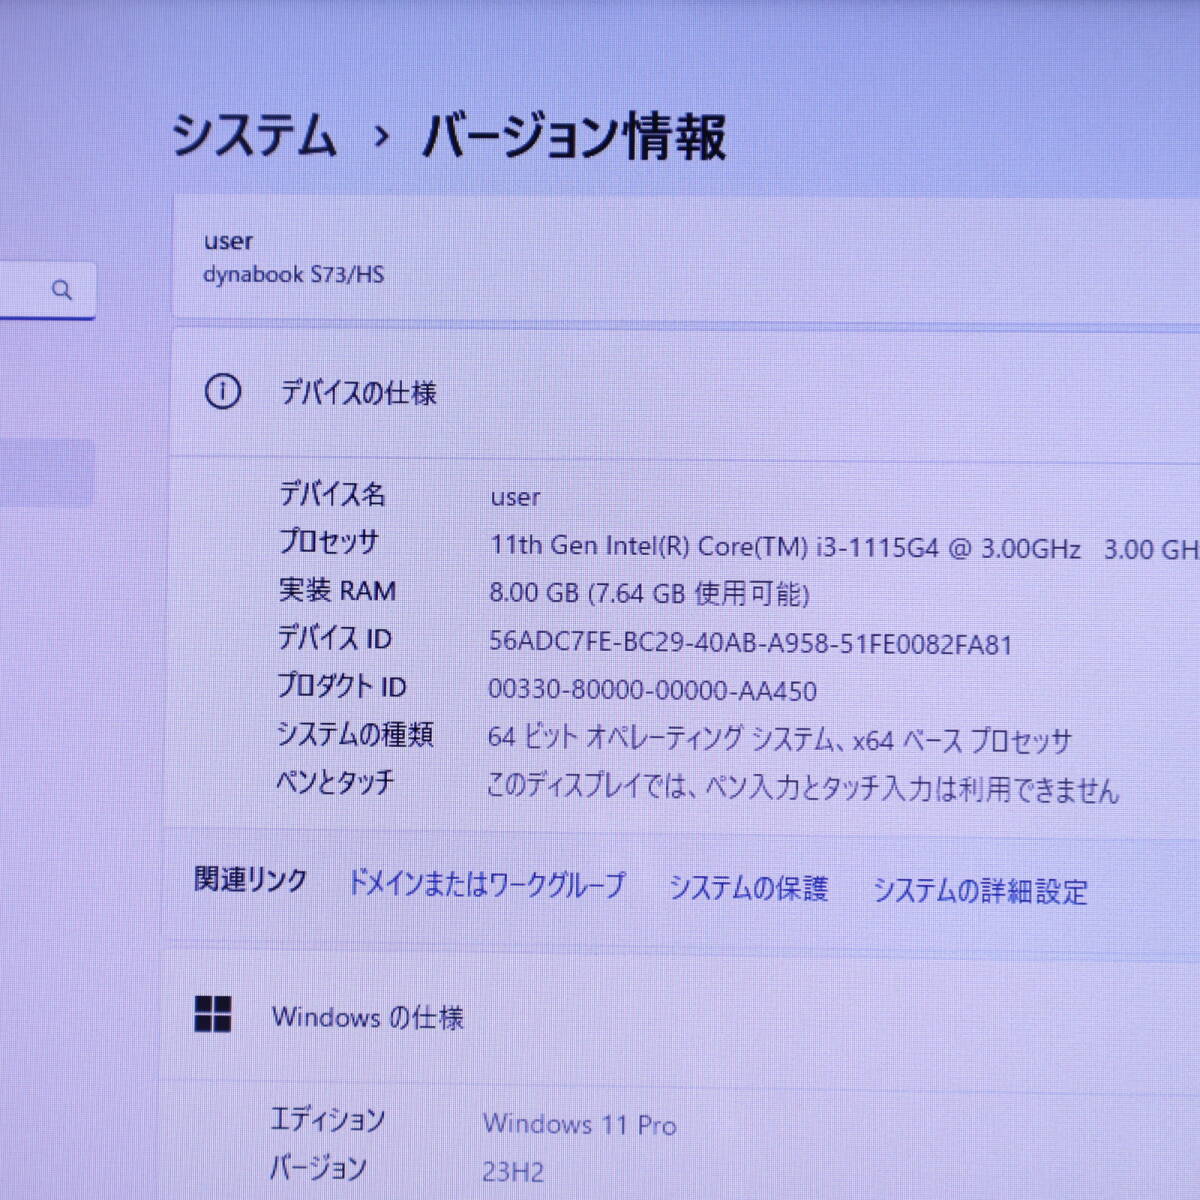Select device ID 56ADC7FE-BC29-40AB-A958-51FE0082FA81
Screen dimensions: 1200x1200
[750, 643]
